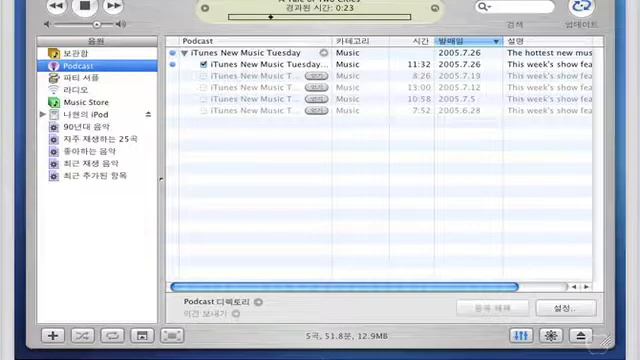Toggle checkbox of the 2005.7.19 episode
The image size is (640, 360).
203,76
